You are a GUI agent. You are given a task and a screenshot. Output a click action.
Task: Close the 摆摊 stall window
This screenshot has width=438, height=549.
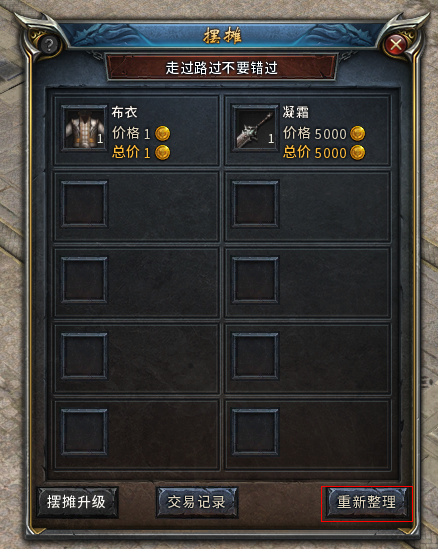click(x=396, y=45)
